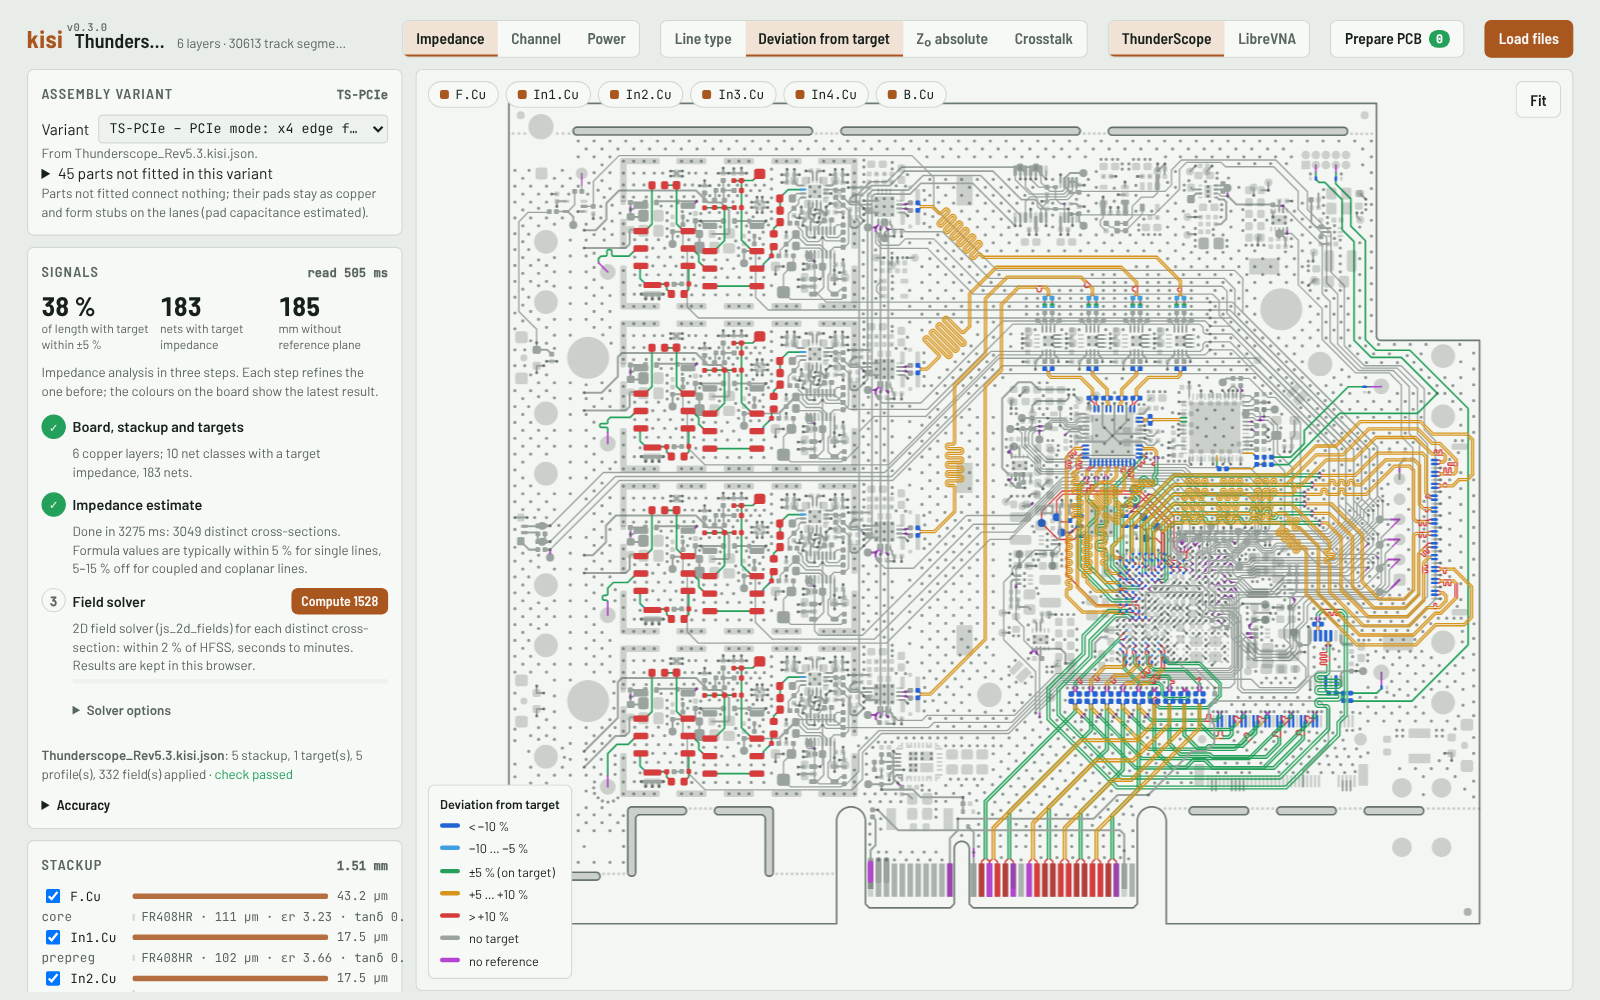Uncheck In1.Cu checkbox in stackup
This screenshot has height=1000, width=1600.
[53, 937]
